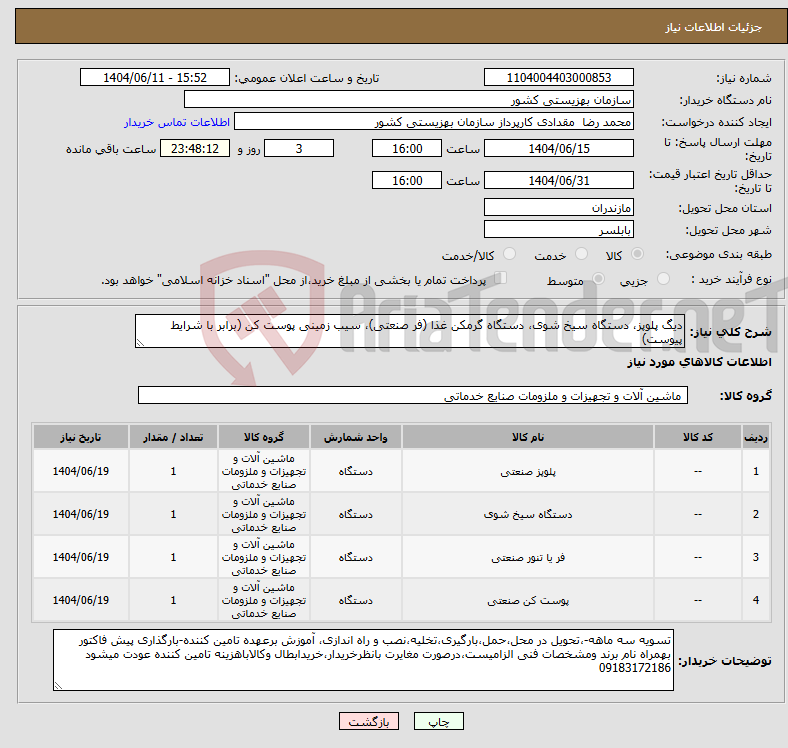Click the response deadline time field 16:00
This screenshot has width=788, height=748.
407,148
